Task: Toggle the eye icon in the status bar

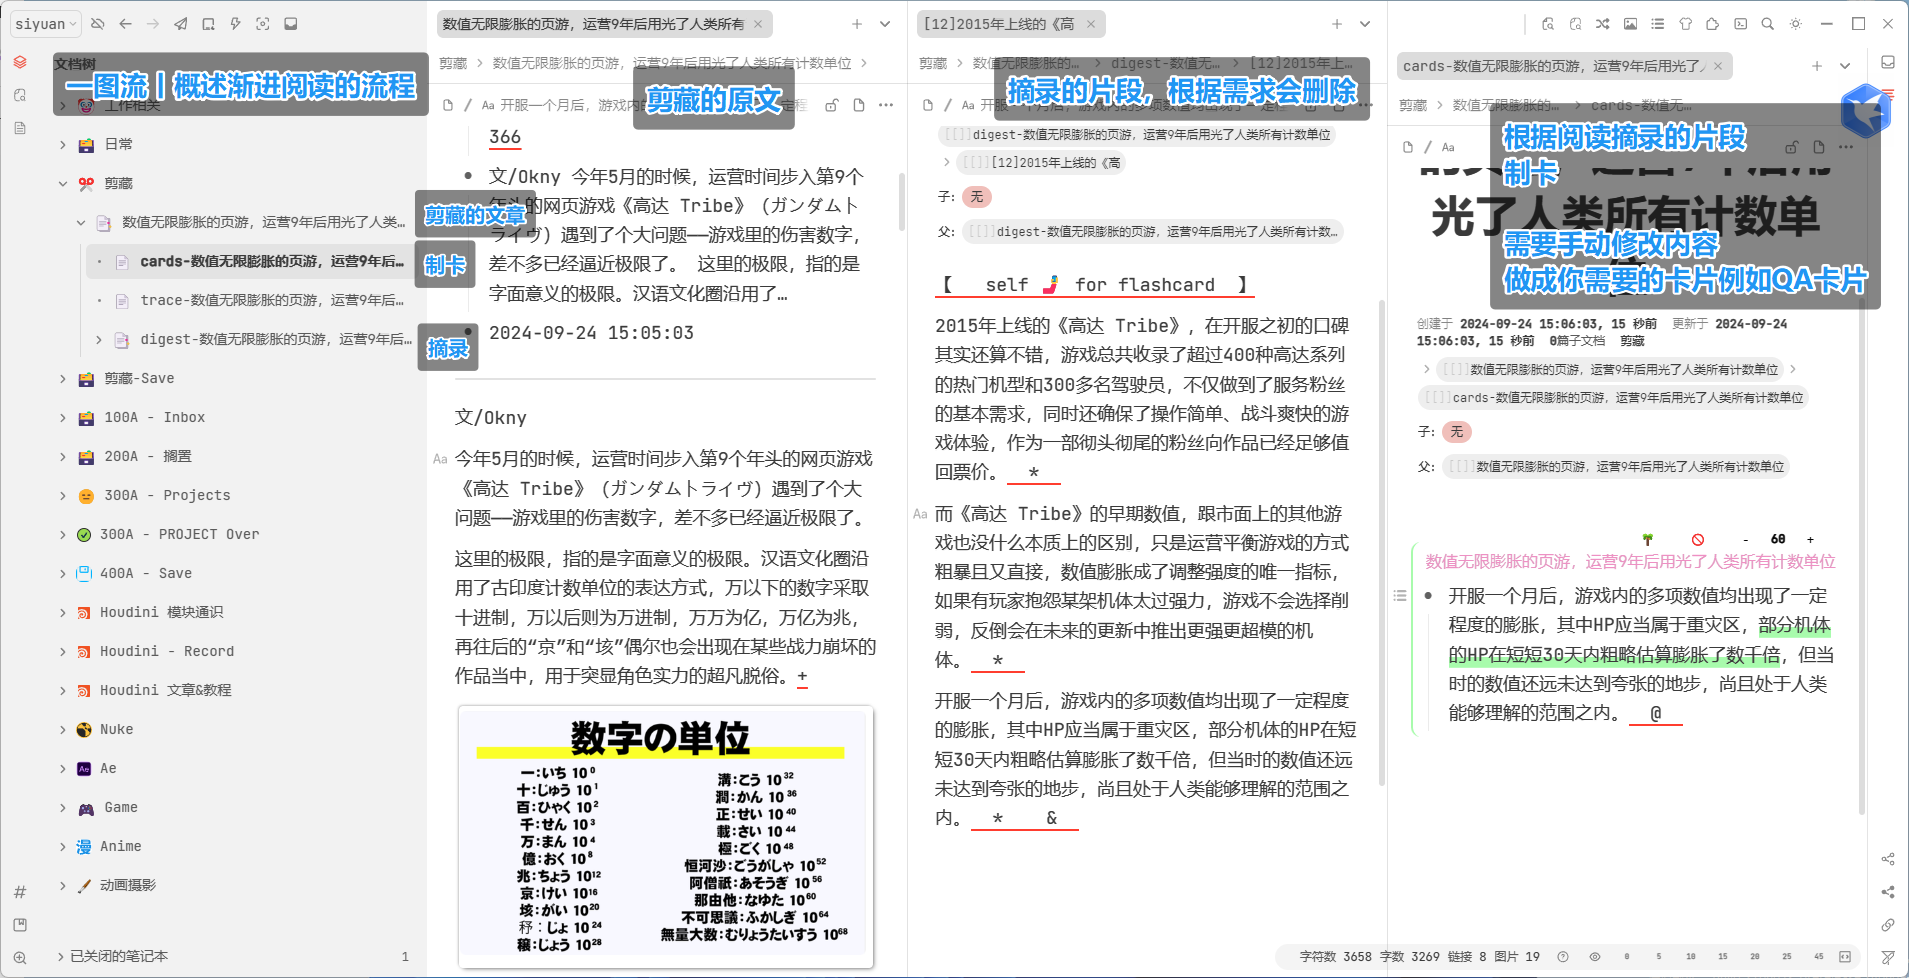Action: pos(1595,957)
